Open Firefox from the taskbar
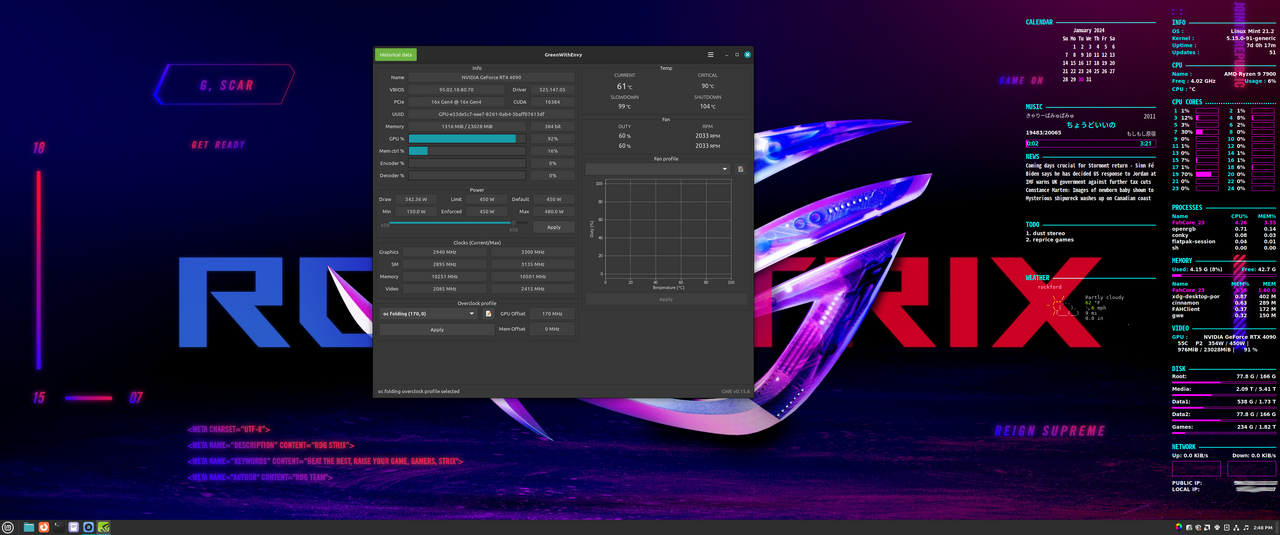Viewport: 1280px width, 535px height. pyautogui.click(x=44, y=527)
